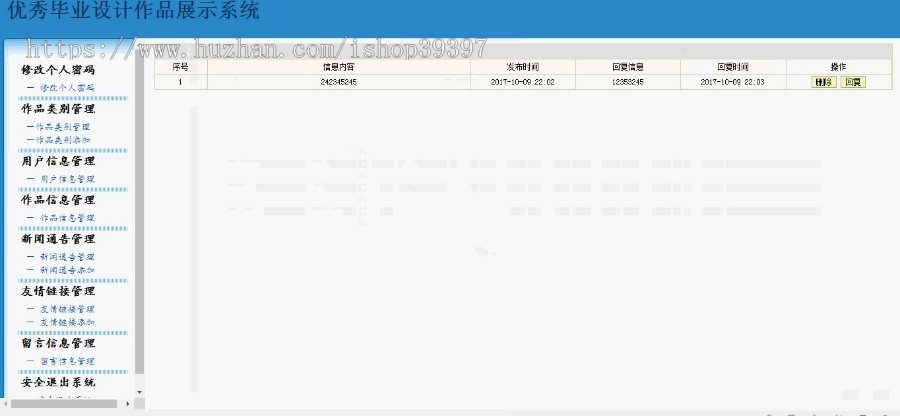Click the 回复 button in row 1
The image size is (900, 416).
click(x=852, y=82)
